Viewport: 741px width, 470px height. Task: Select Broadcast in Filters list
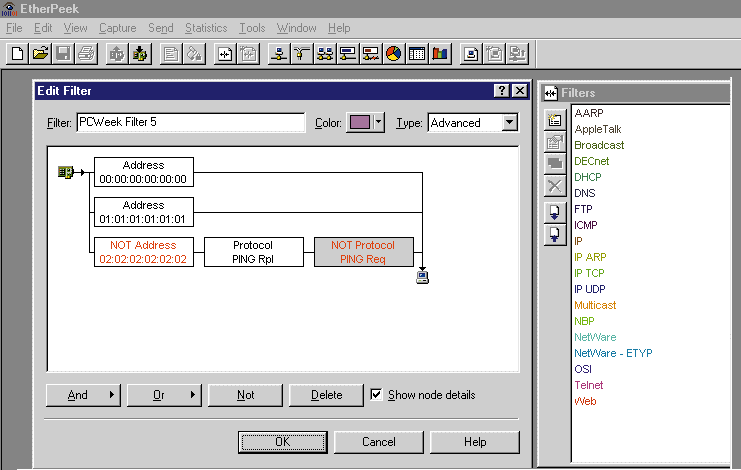pyautogui.click(x=599, y=145)
